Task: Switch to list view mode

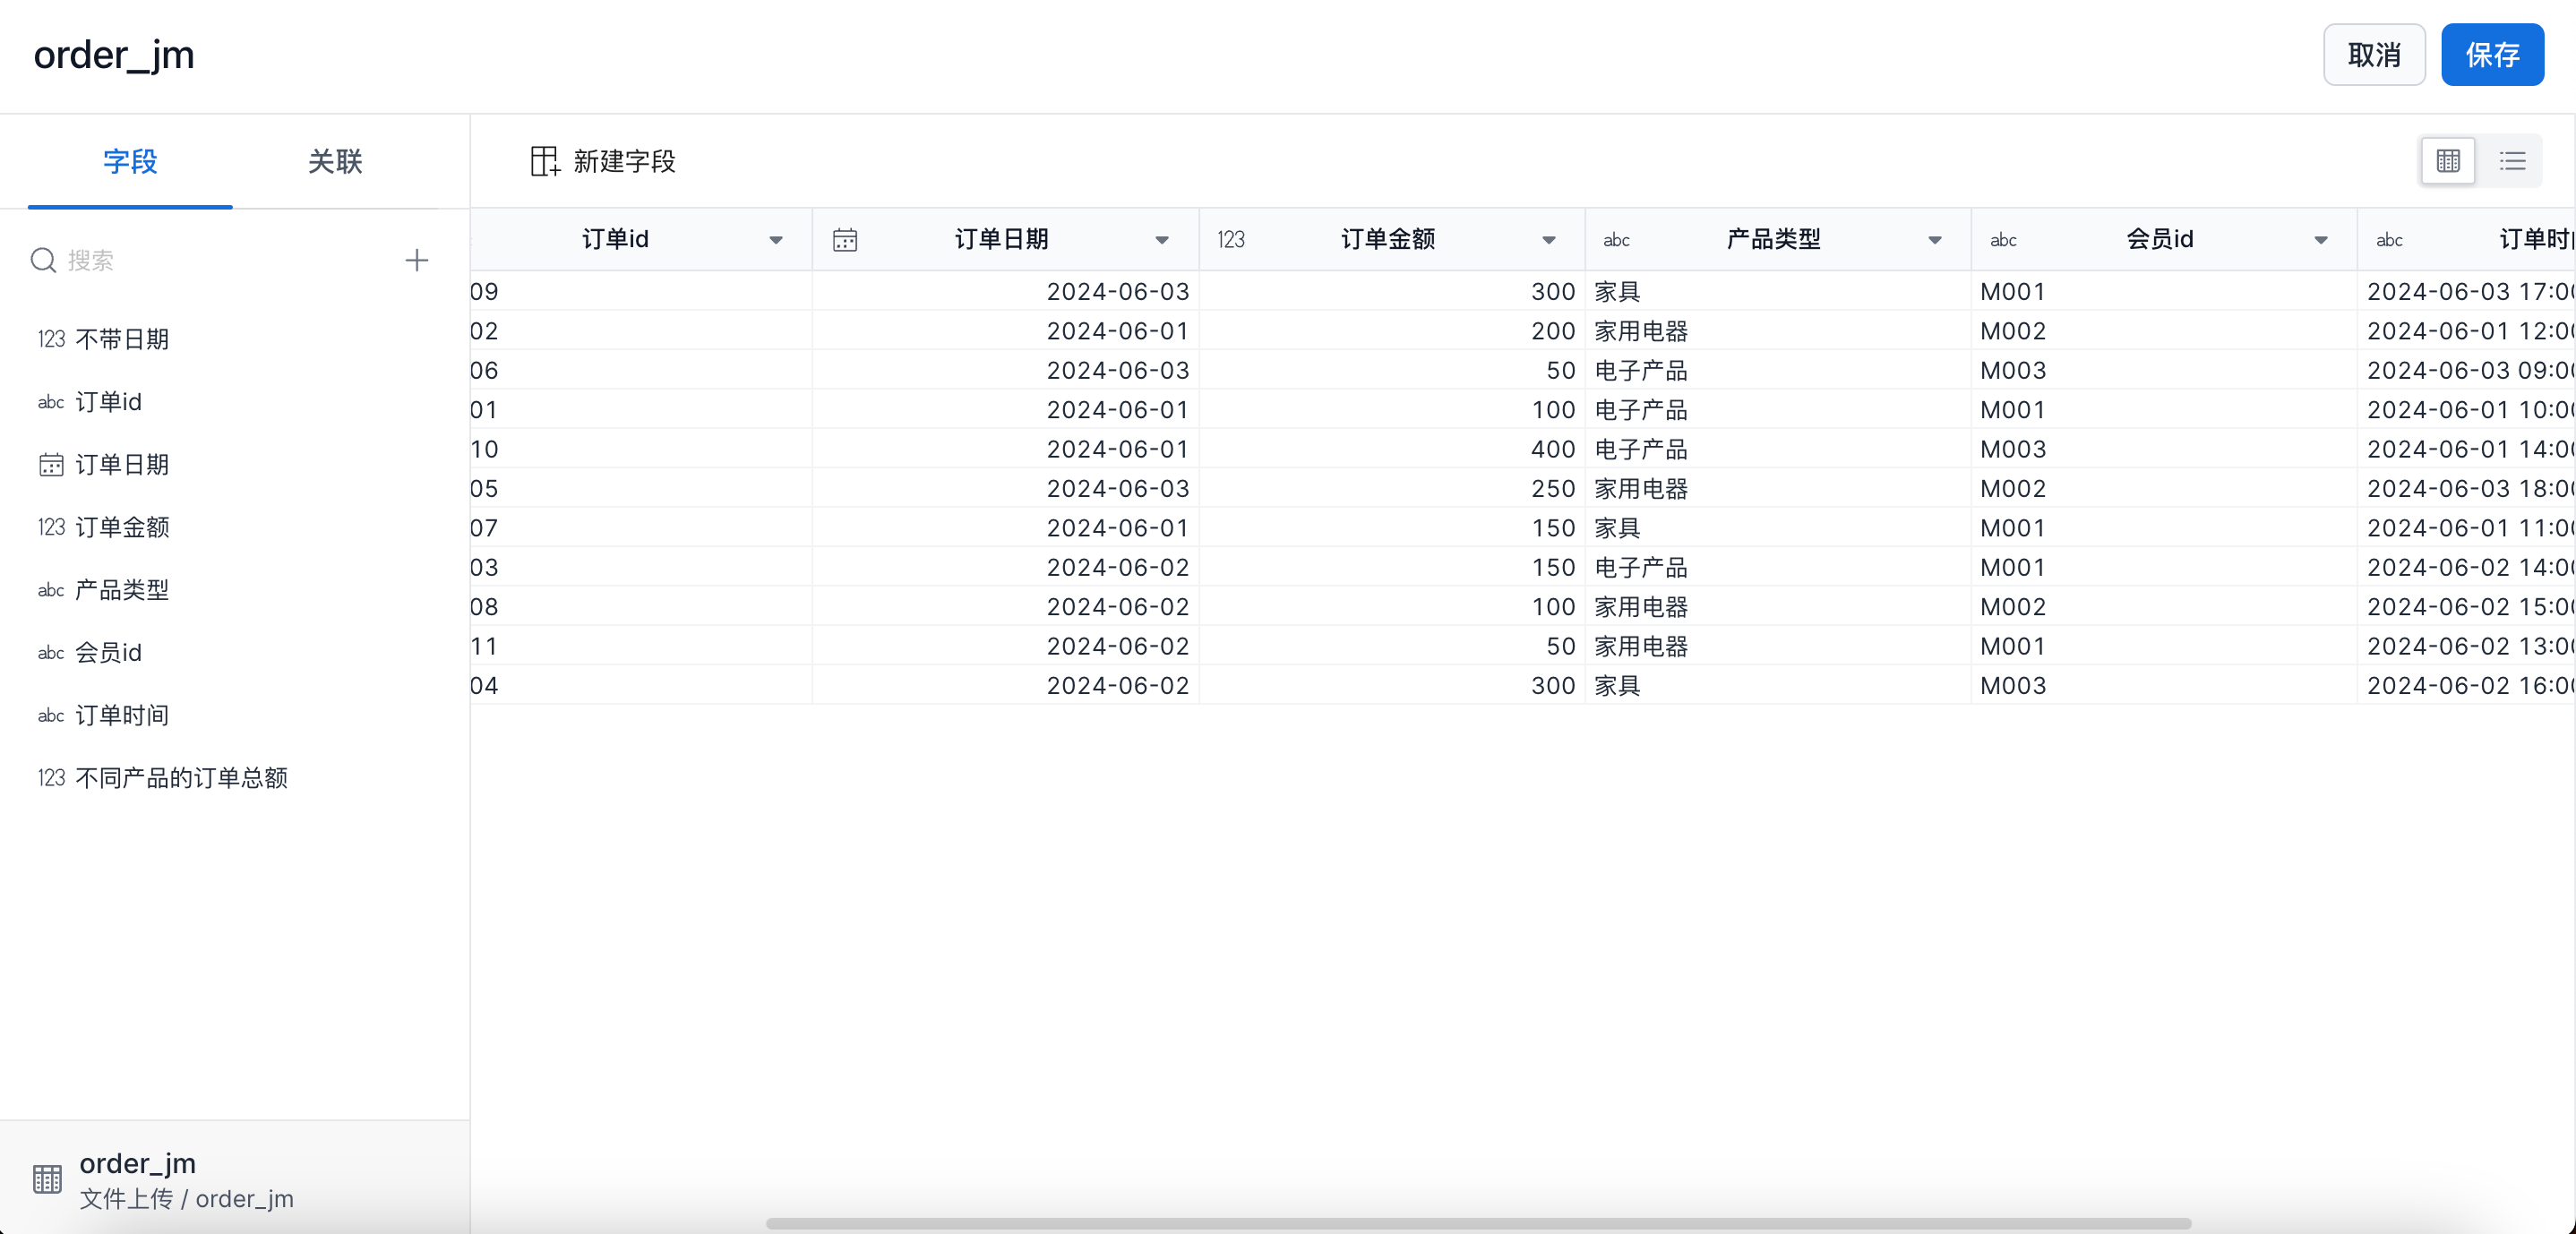Action: point(2512,161)
